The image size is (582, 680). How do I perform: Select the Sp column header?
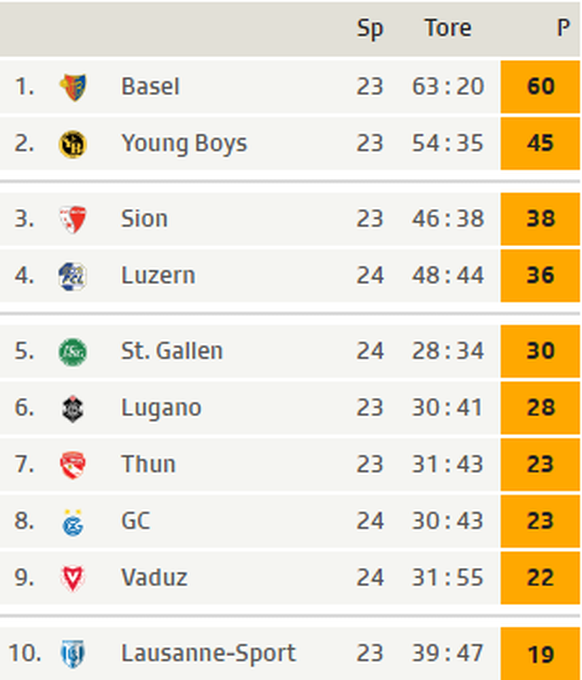coord(370,29)
